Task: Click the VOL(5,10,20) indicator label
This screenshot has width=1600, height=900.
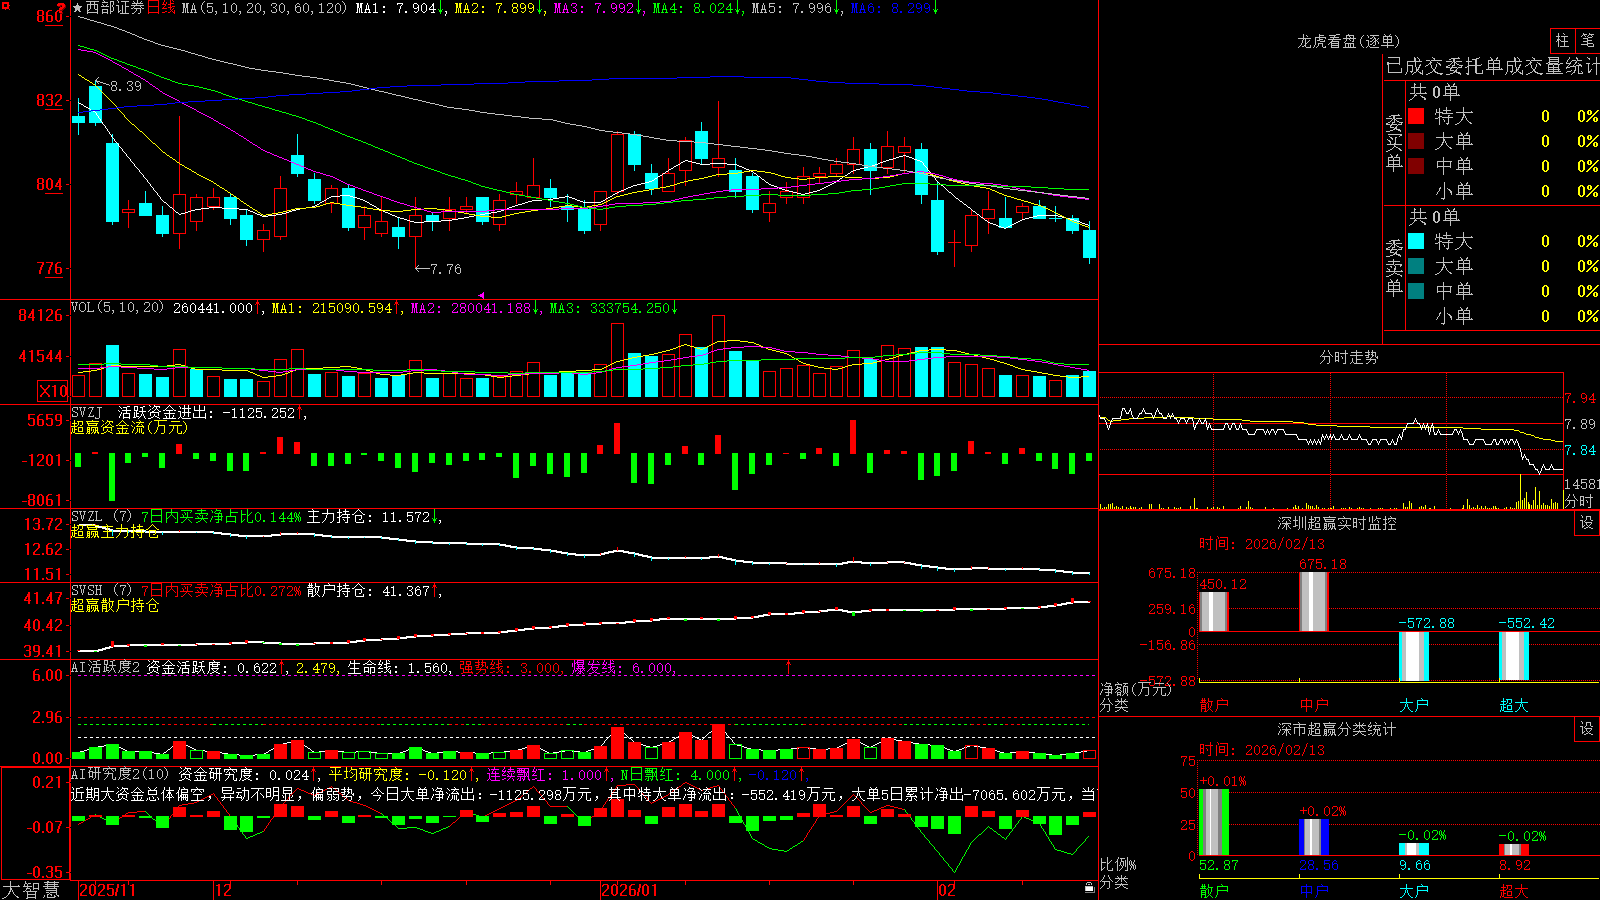Action: (x=118, y=308)
